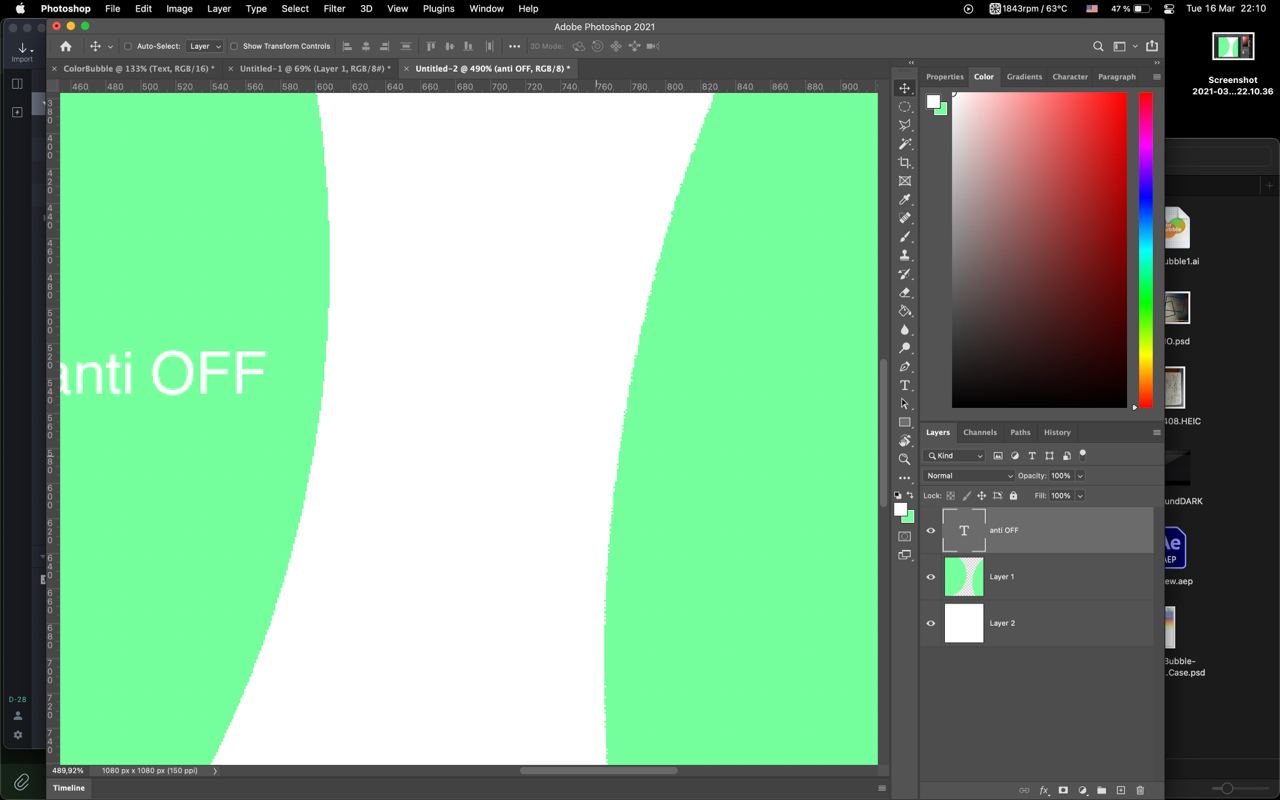This screenshot has height=800, width=1280.
Task: Activate the Horizontal Type tool
Action: point(905,385)
